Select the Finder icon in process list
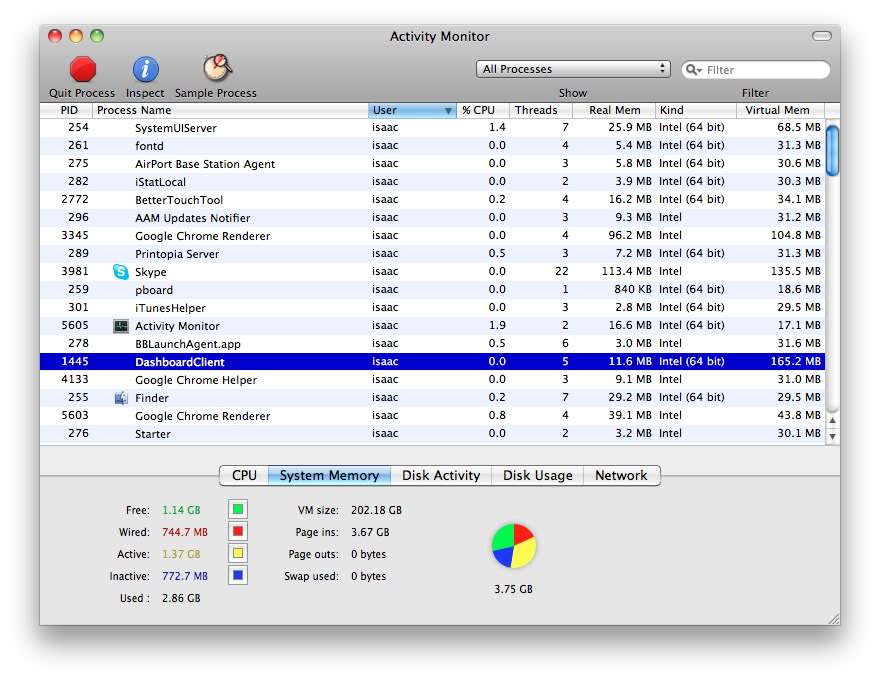Screen dimensions: 880x680 [x=121, y=398]
